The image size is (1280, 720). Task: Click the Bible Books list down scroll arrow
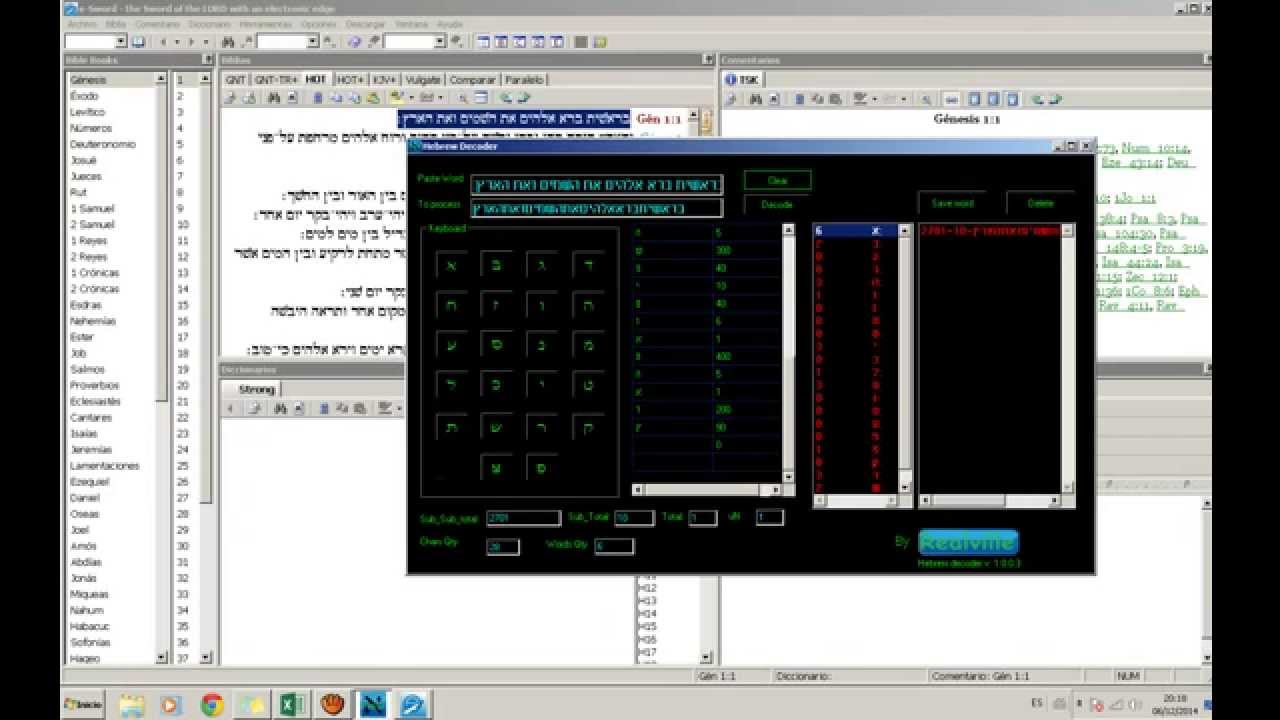pos(161,658)
